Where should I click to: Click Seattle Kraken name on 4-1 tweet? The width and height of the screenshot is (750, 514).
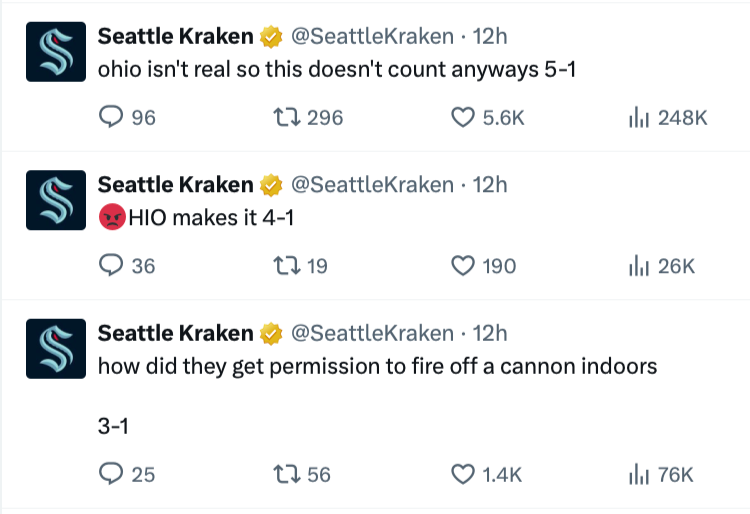(x=176, y=185)
